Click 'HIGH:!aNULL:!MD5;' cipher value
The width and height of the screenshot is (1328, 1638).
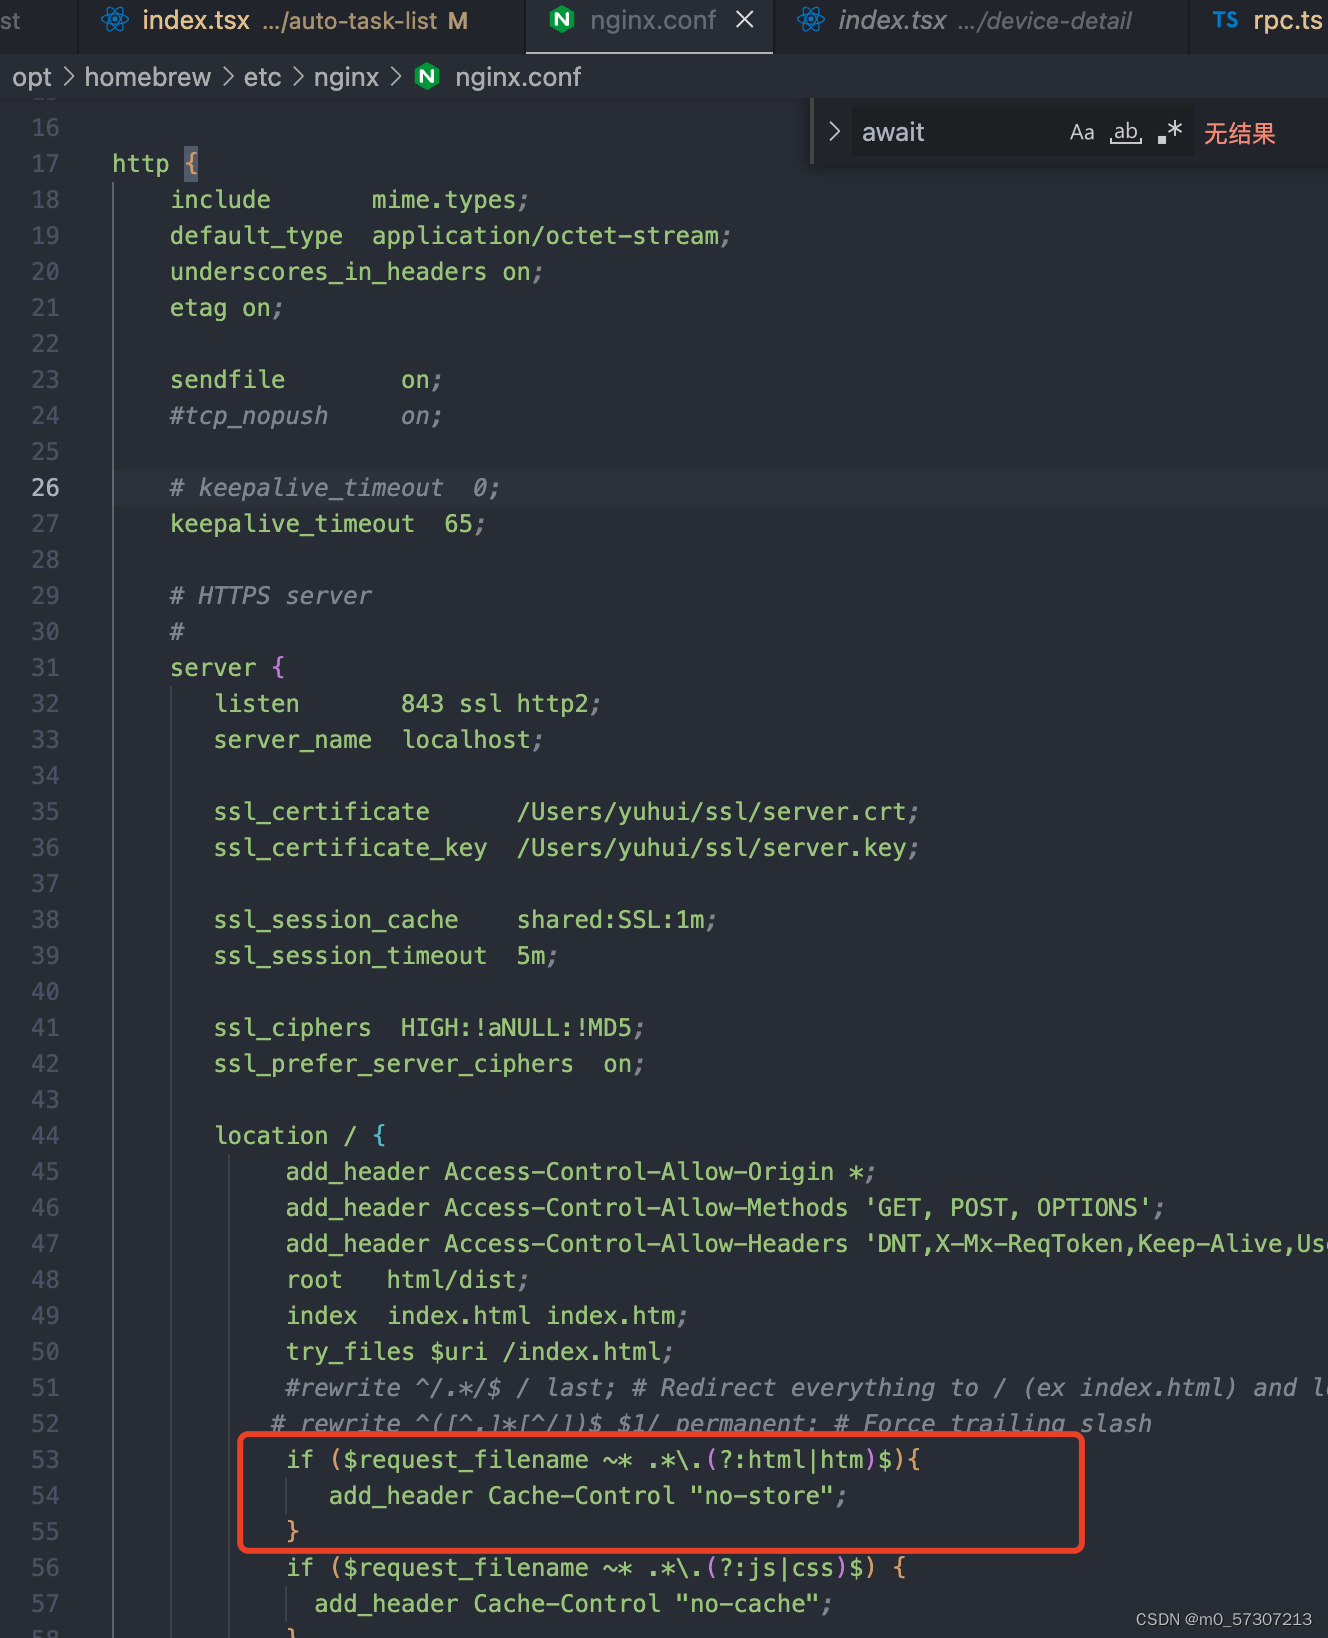coord(522,1028)
